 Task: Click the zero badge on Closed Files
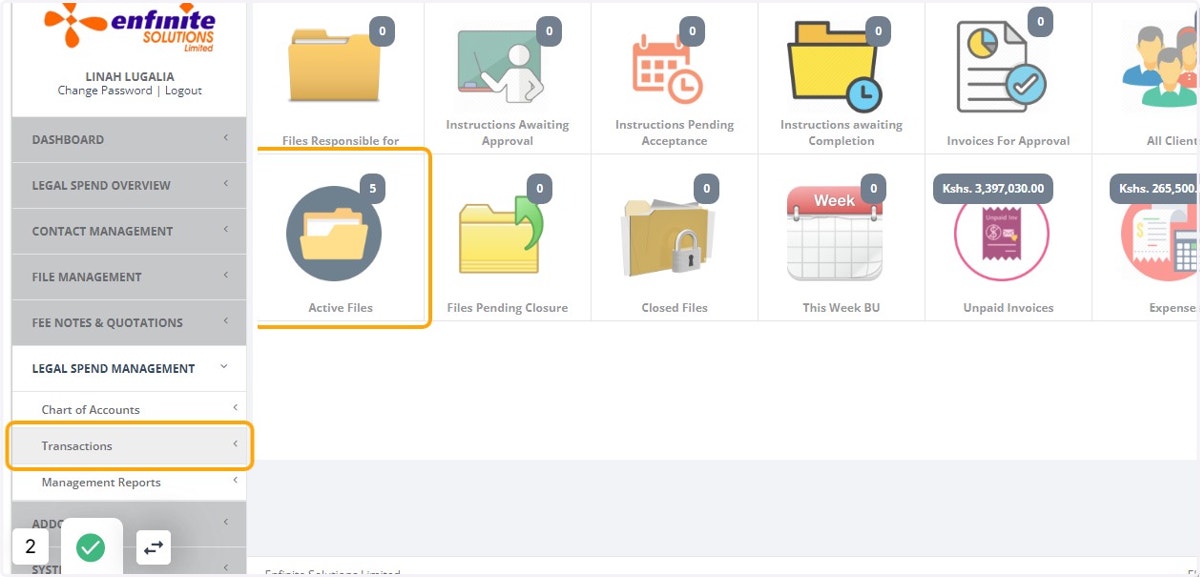pos(707,188)
